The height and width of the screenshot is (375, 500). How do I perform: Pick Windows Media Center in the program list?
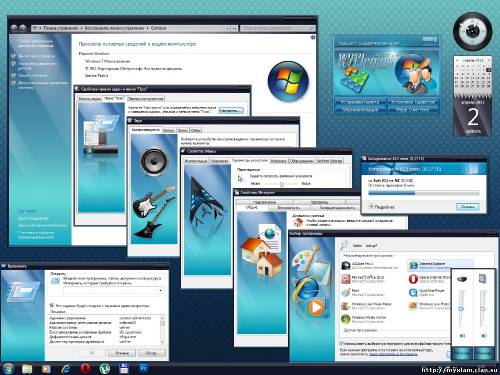tap(364, 319)
